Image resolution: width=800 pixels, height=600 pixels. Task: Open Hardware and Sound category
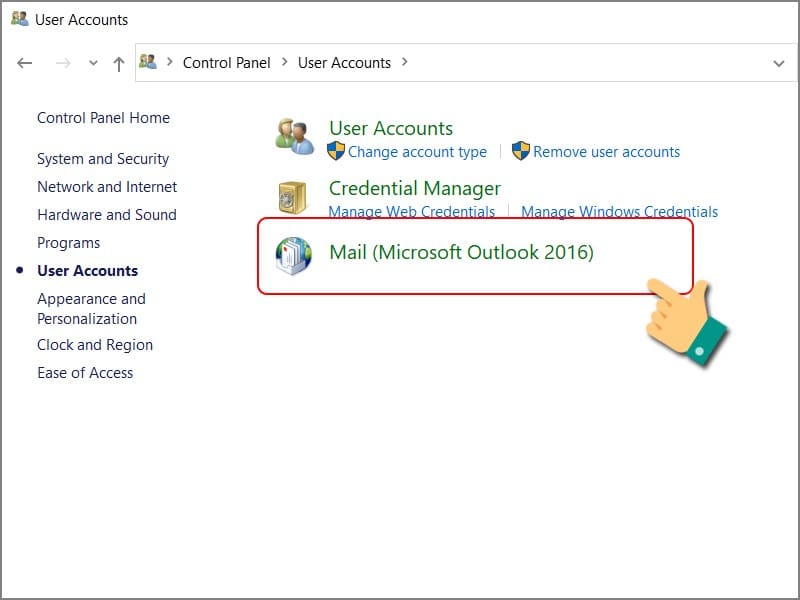[x=107, y=215]
